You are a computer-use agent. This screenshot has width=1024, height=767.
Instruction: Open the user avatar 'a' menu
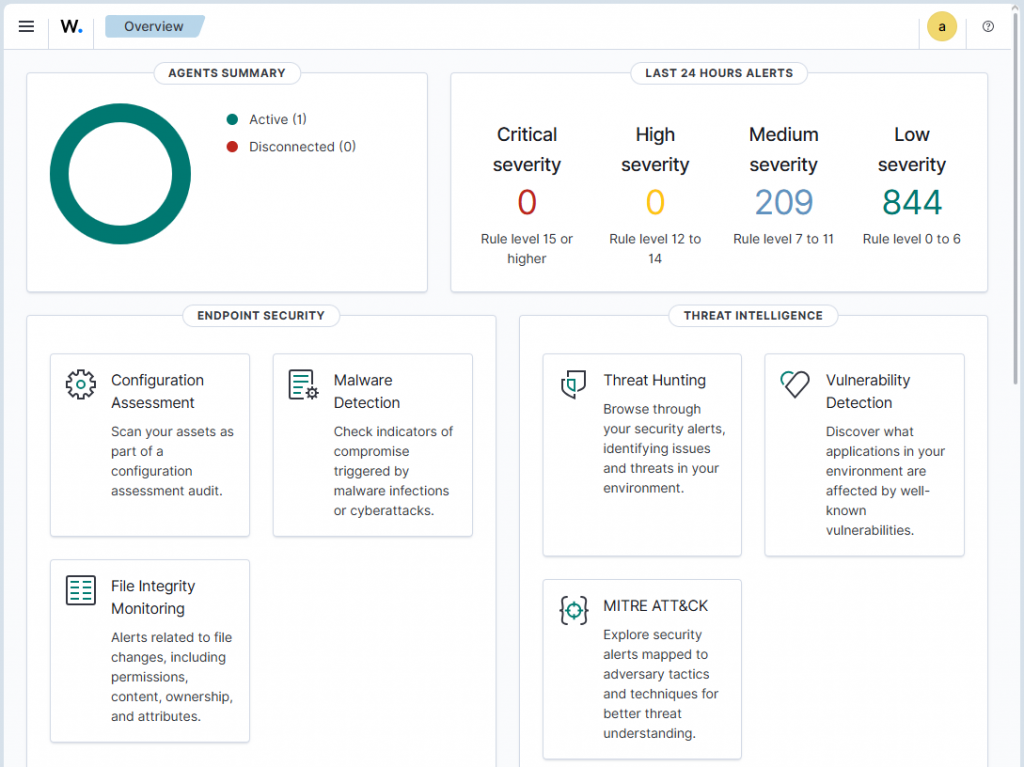pyautogui.click(x=942, y=27)
